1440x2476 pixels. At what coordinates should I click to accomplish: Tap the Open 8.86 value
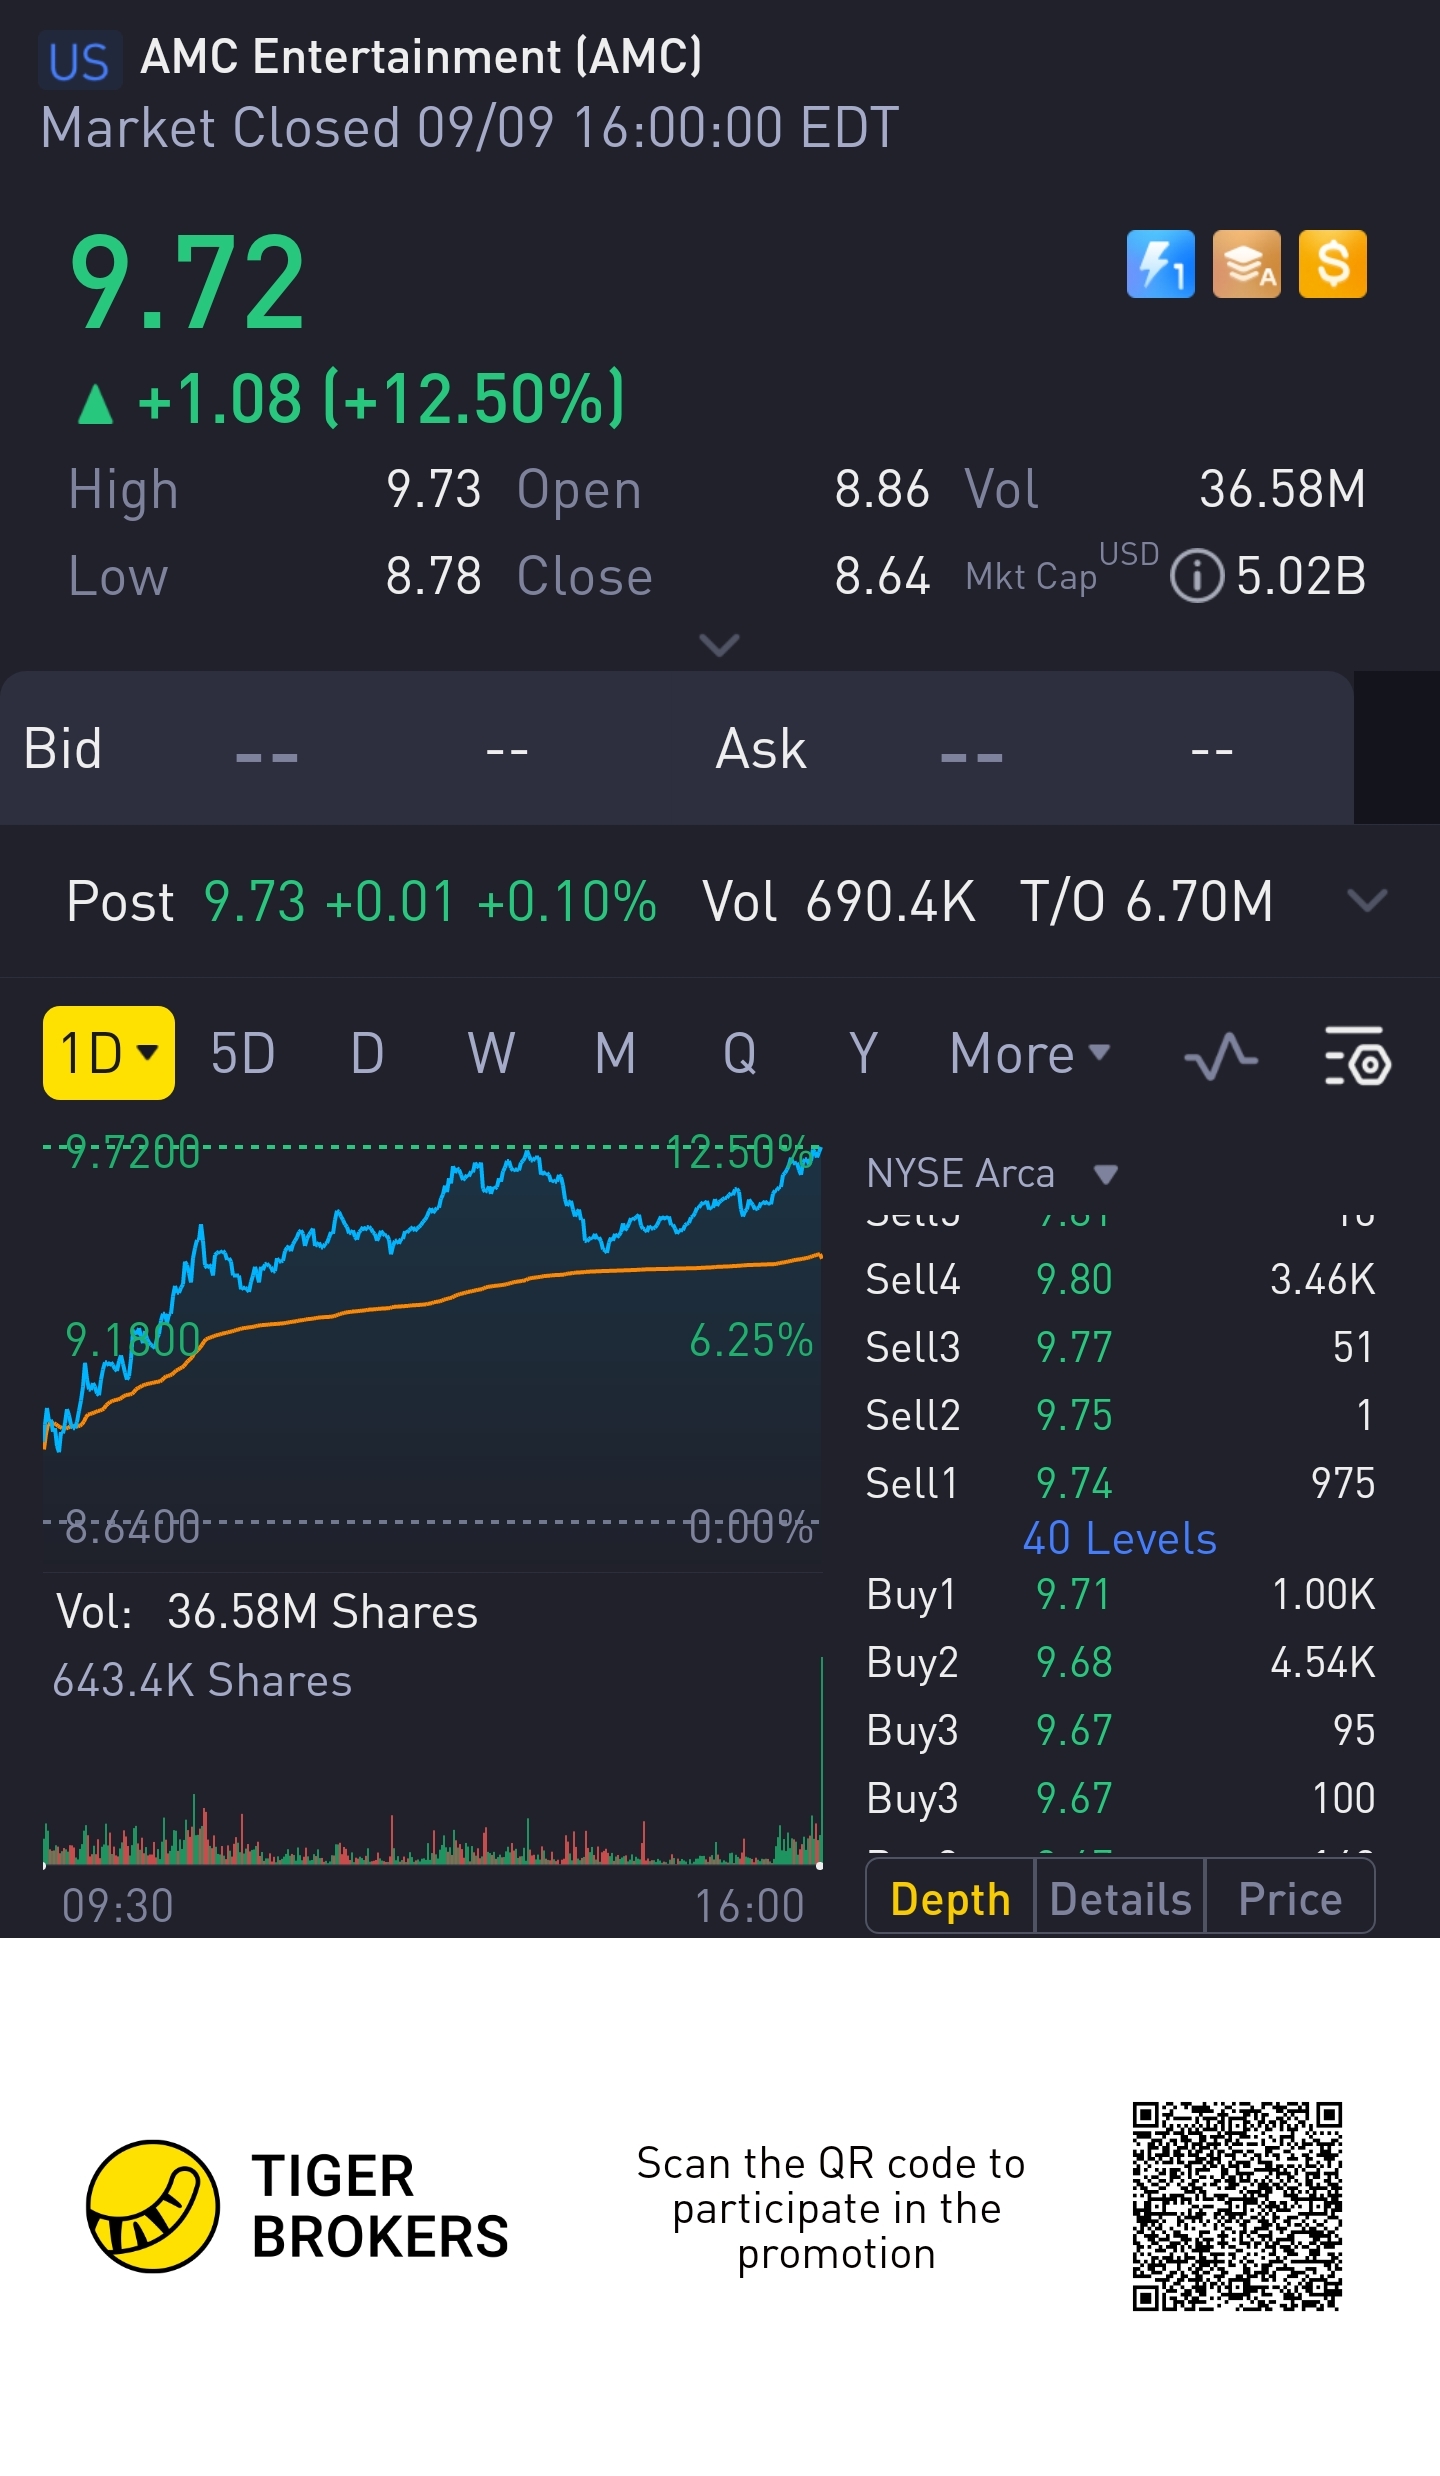click(x=882, y=489)
